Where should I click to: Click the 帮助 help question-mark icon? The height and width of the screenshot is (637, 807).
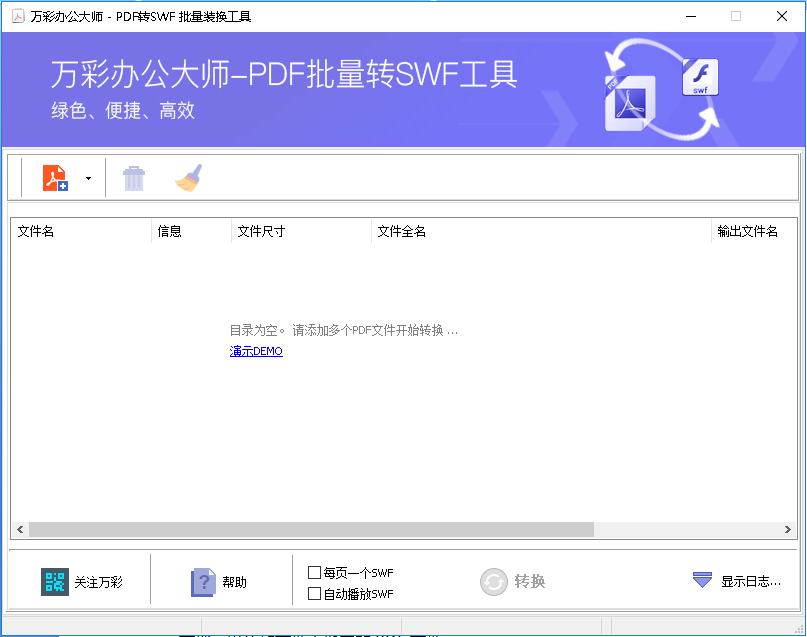[200, 580]
